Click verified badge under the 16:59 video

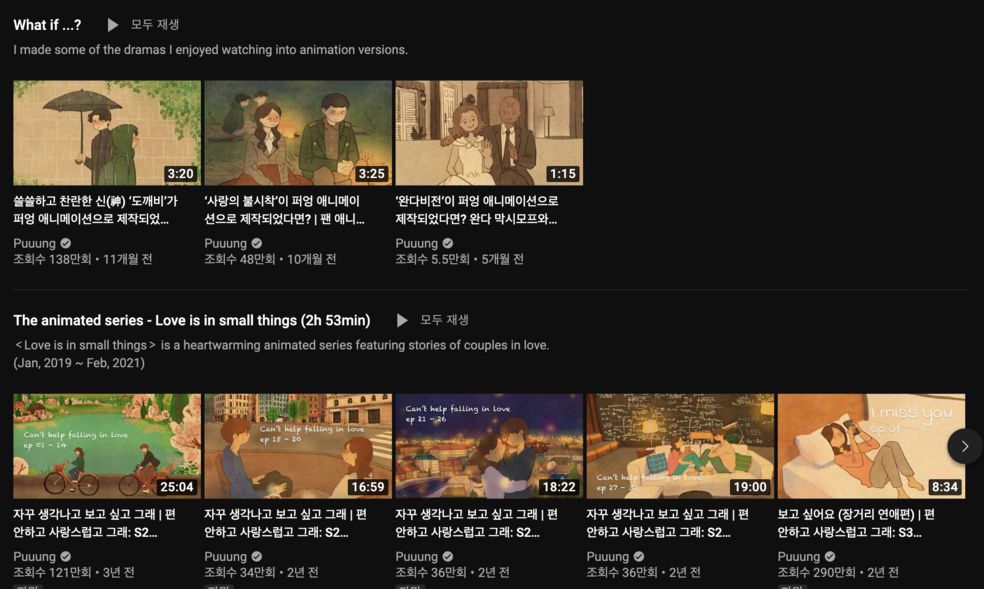tap(257, 556)
